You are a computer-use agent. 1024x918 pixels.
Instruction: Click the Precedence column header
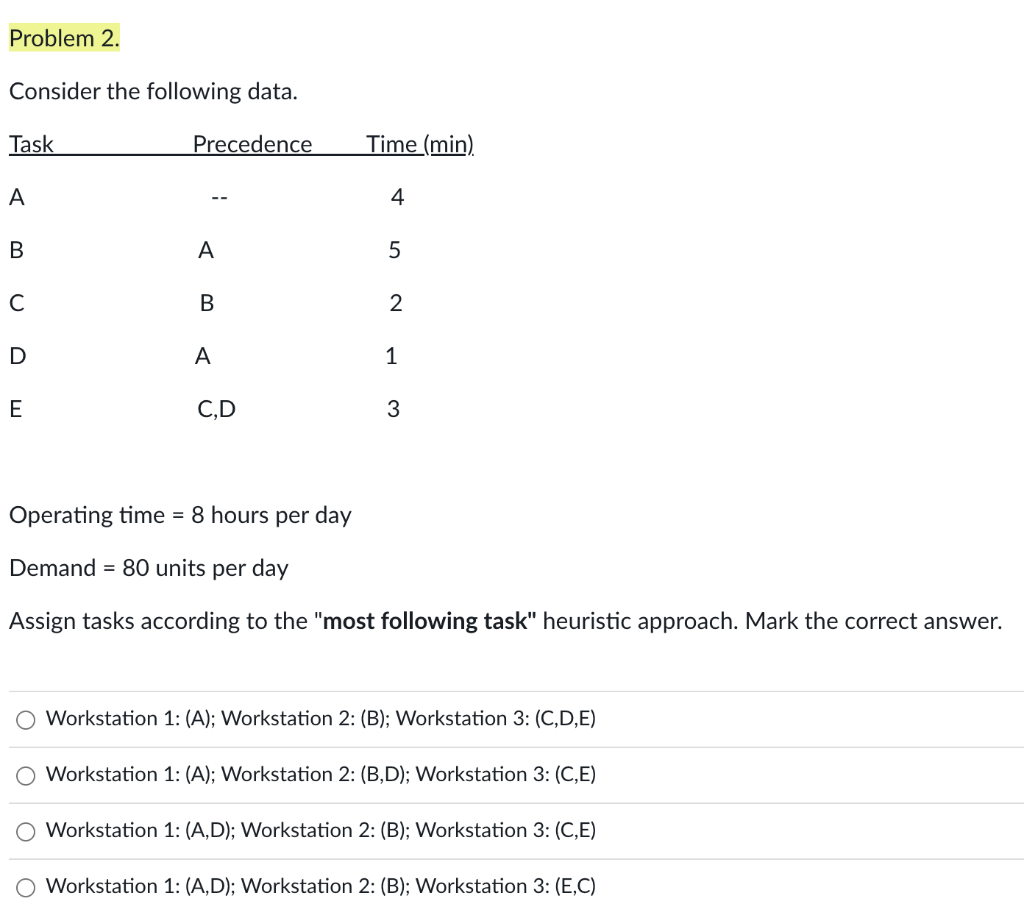252,144
